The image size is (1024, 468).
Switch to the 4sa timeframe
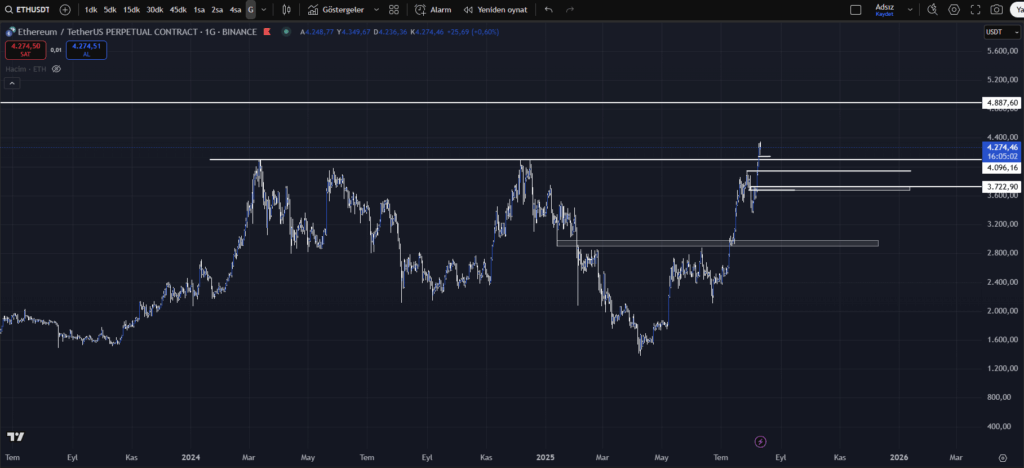click(x=235, y=9)
